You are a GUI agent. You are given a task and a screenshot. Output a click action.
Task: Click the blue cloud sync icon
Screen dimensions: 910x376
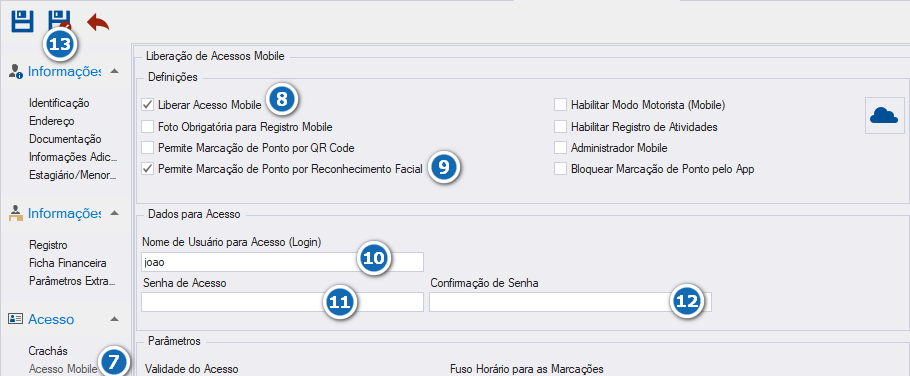pyautogui.click(x=884, y=115)
